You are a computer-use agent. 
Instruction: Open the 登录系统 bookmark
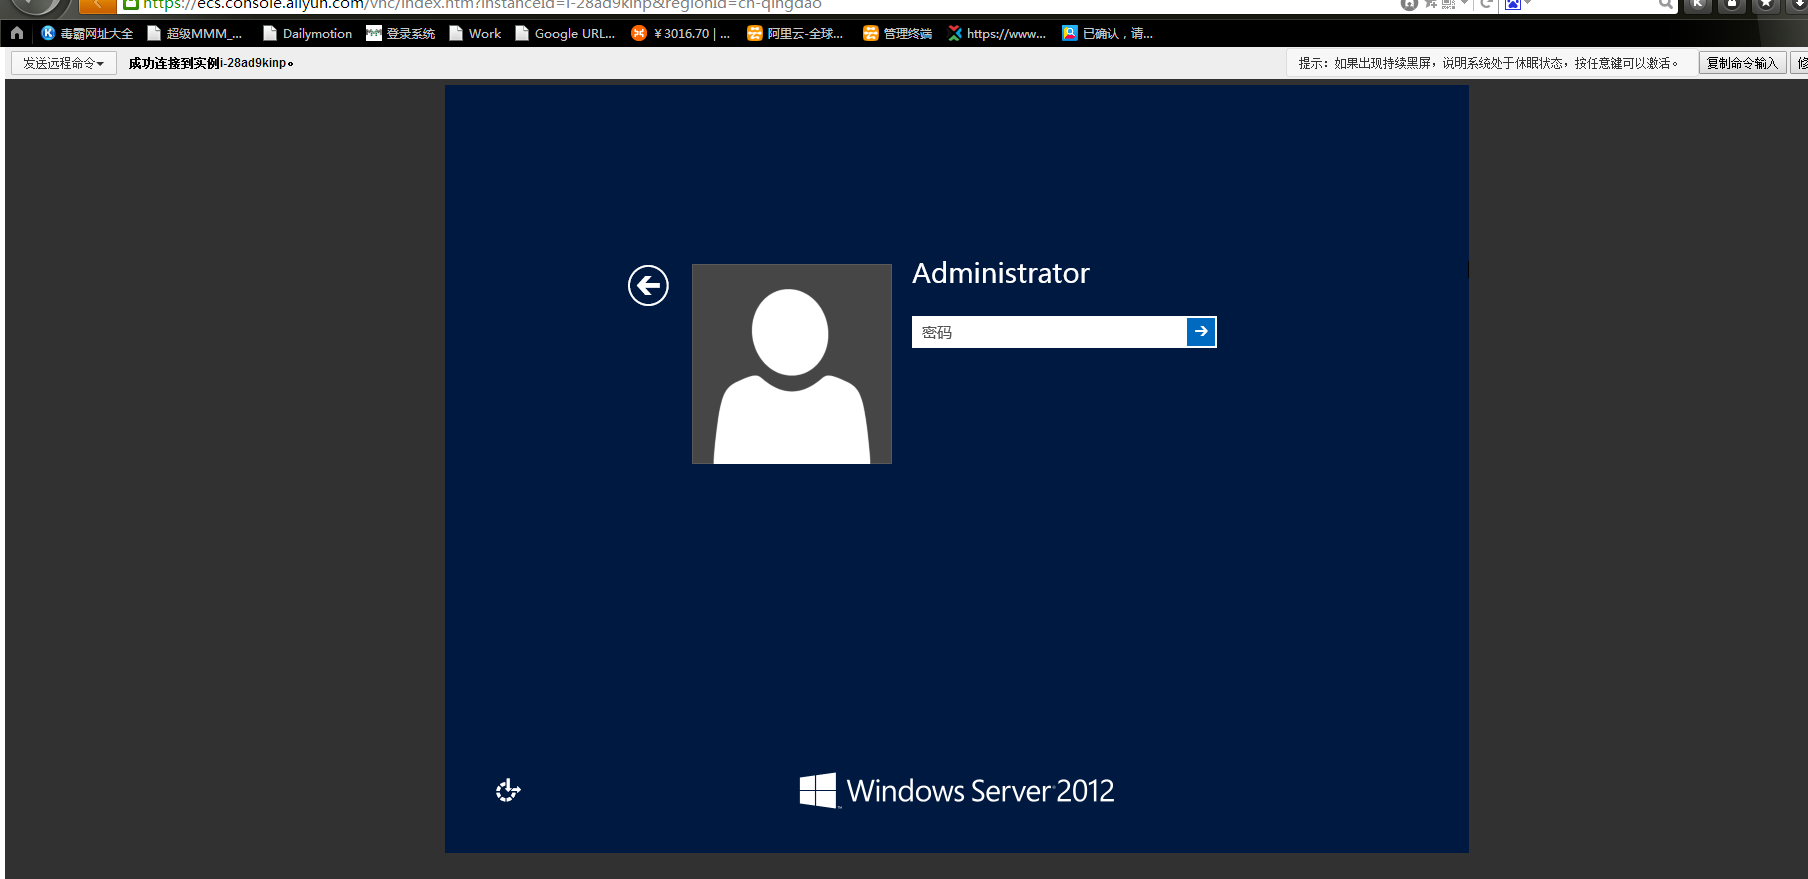click(x=400, y=33)
